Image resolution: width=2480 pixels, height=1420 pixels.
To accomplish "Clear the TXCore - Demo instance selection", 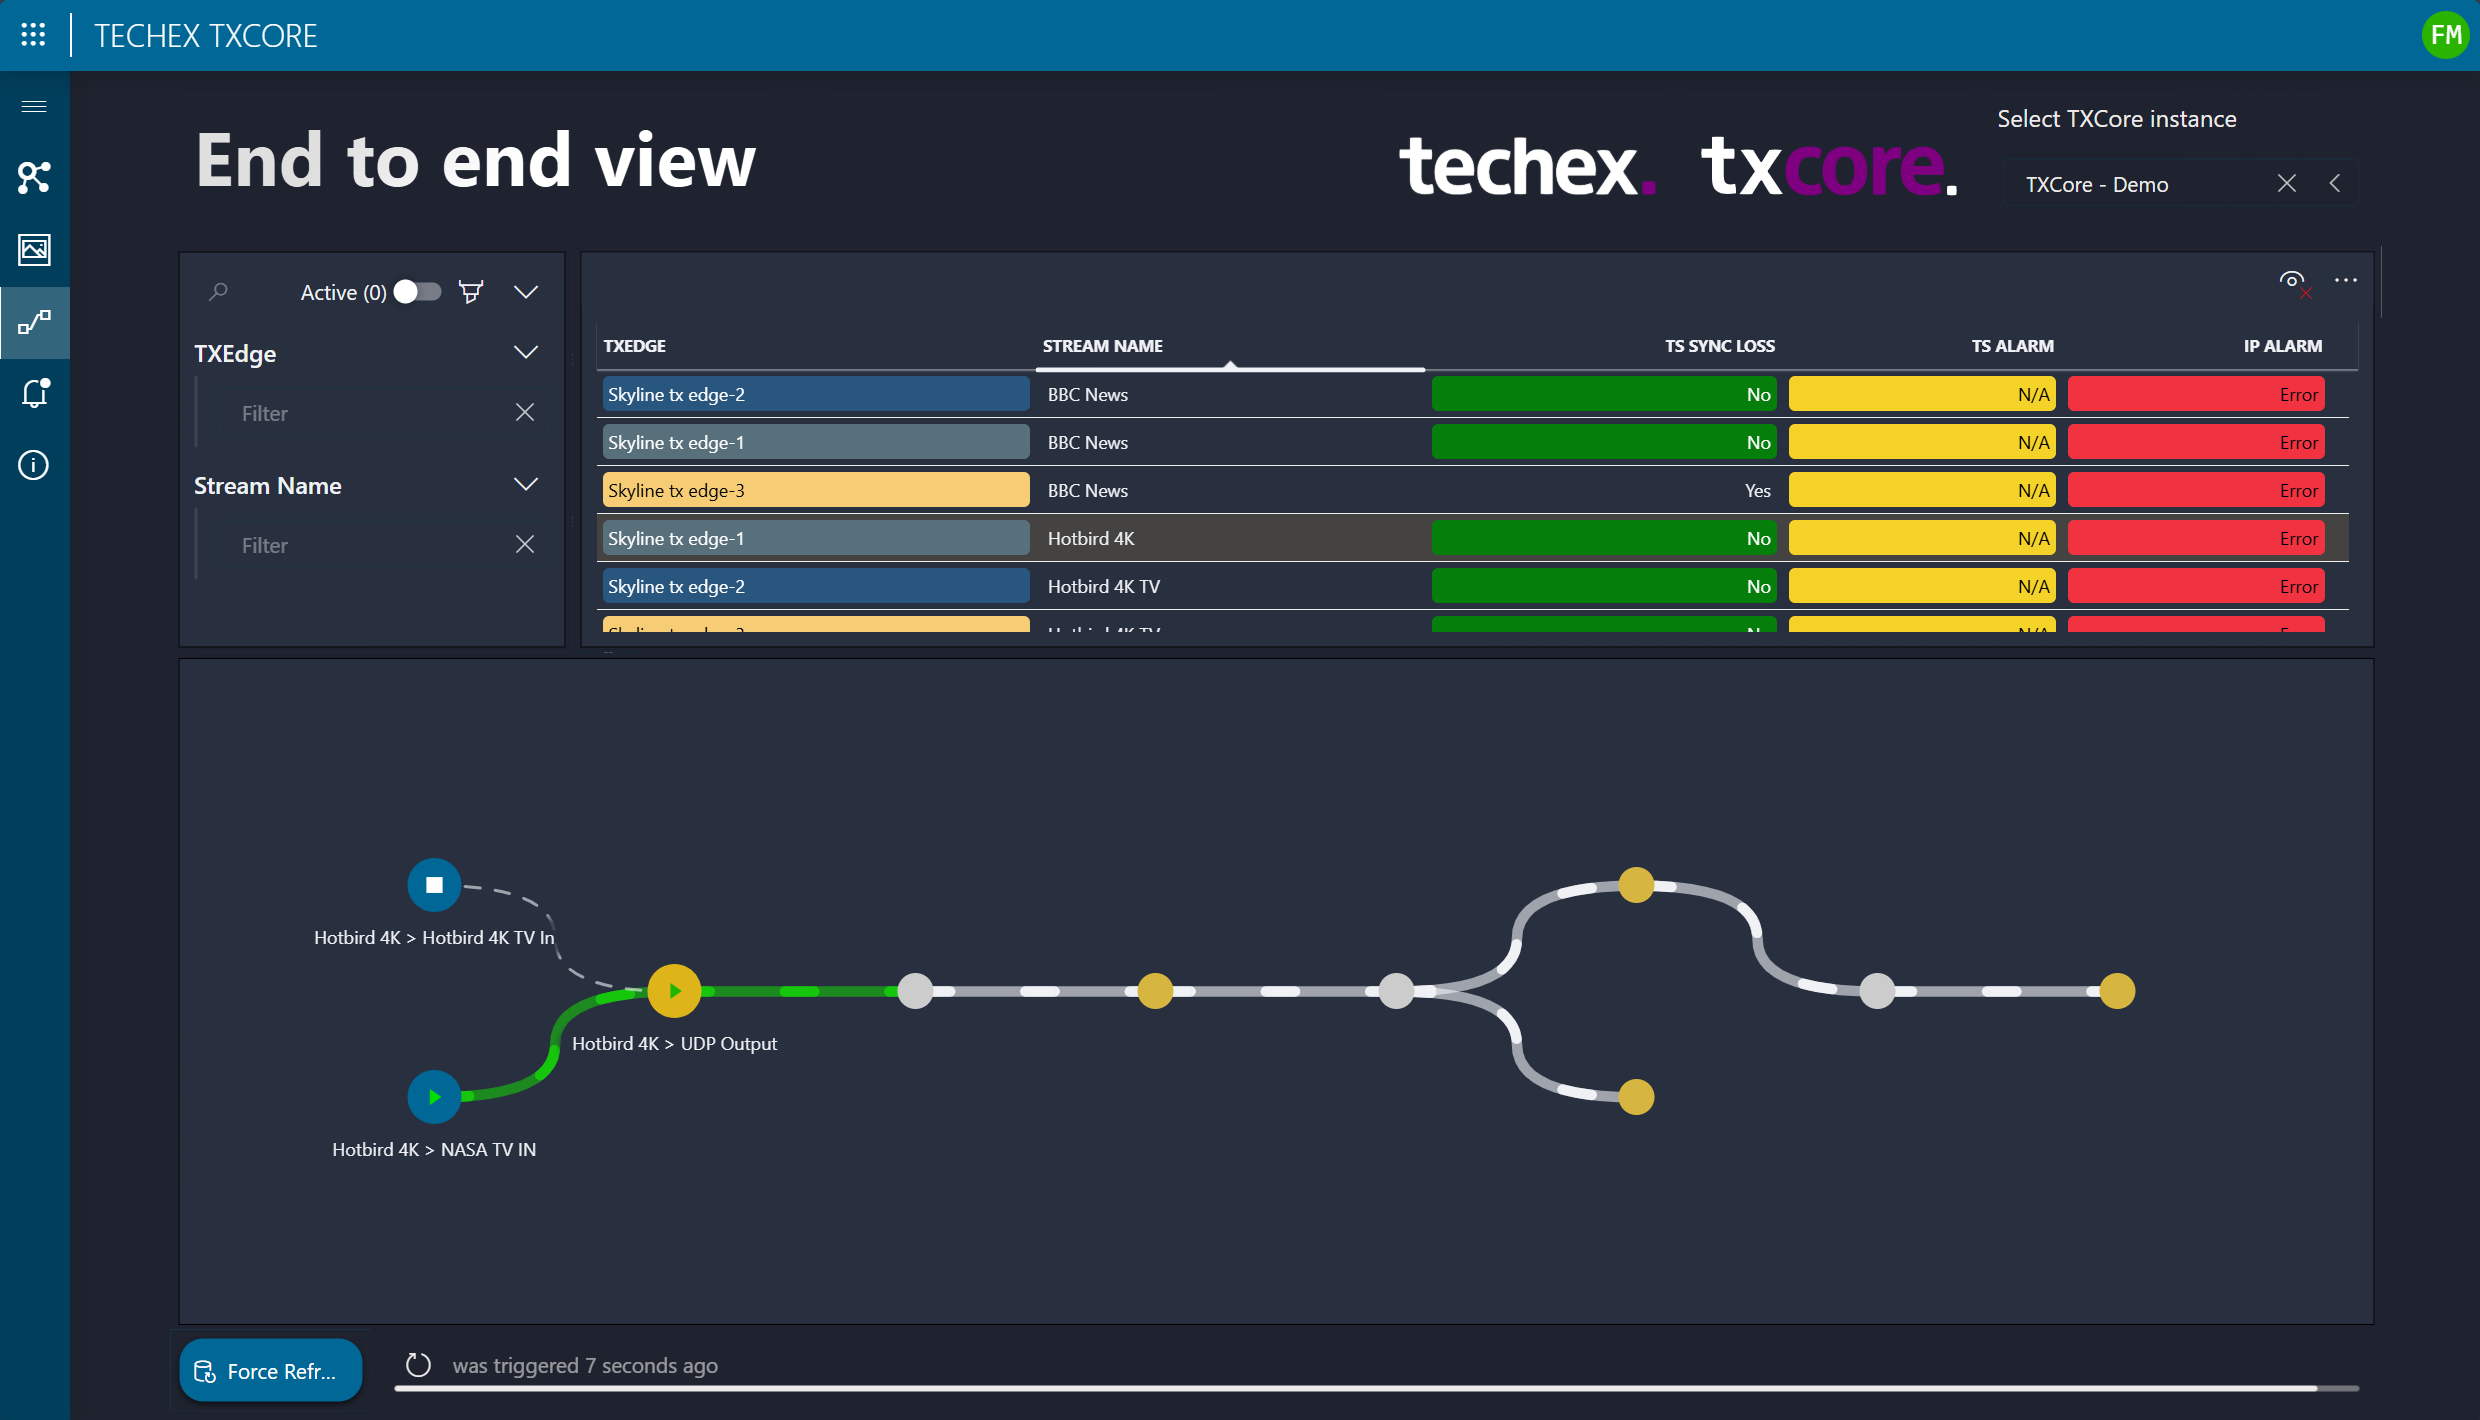I will (x=2287, y=183).
